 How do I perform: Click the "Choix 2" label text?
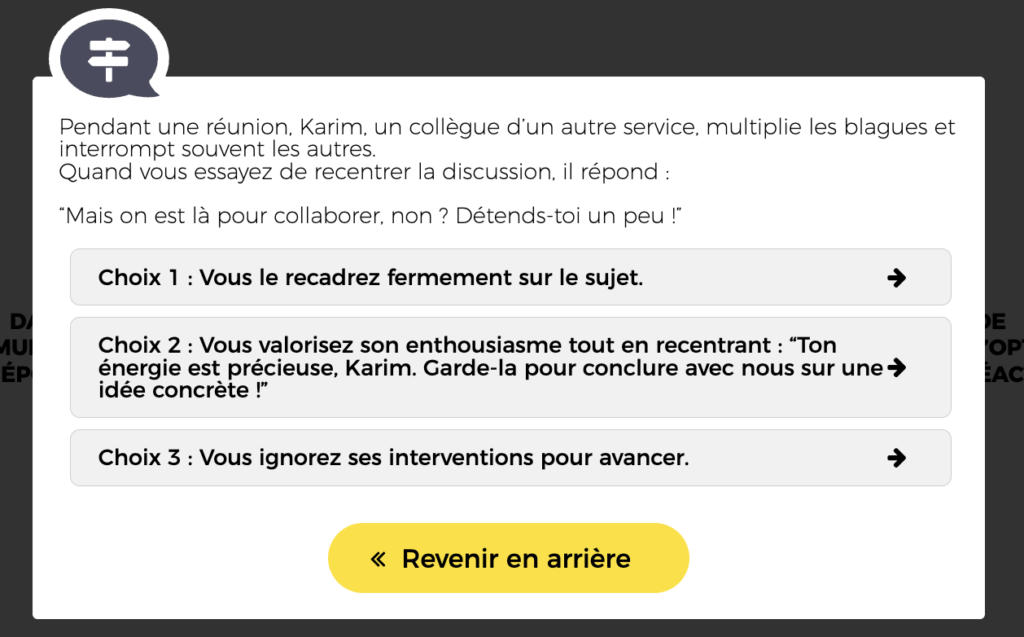pos(139,346)
